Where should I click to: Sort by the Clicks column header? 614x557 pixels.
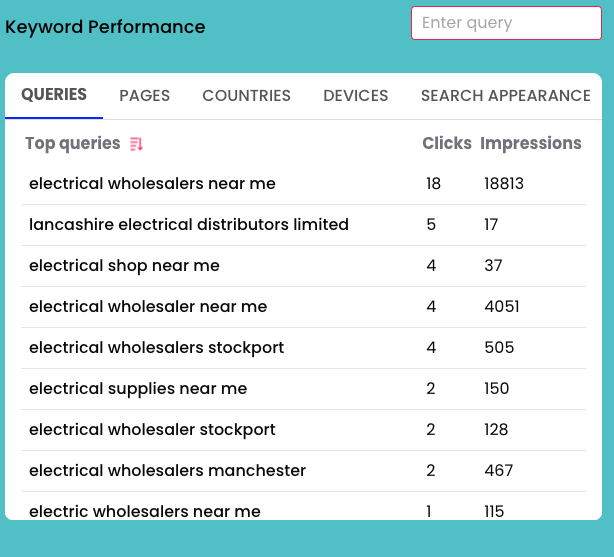[x=446, y=144]
